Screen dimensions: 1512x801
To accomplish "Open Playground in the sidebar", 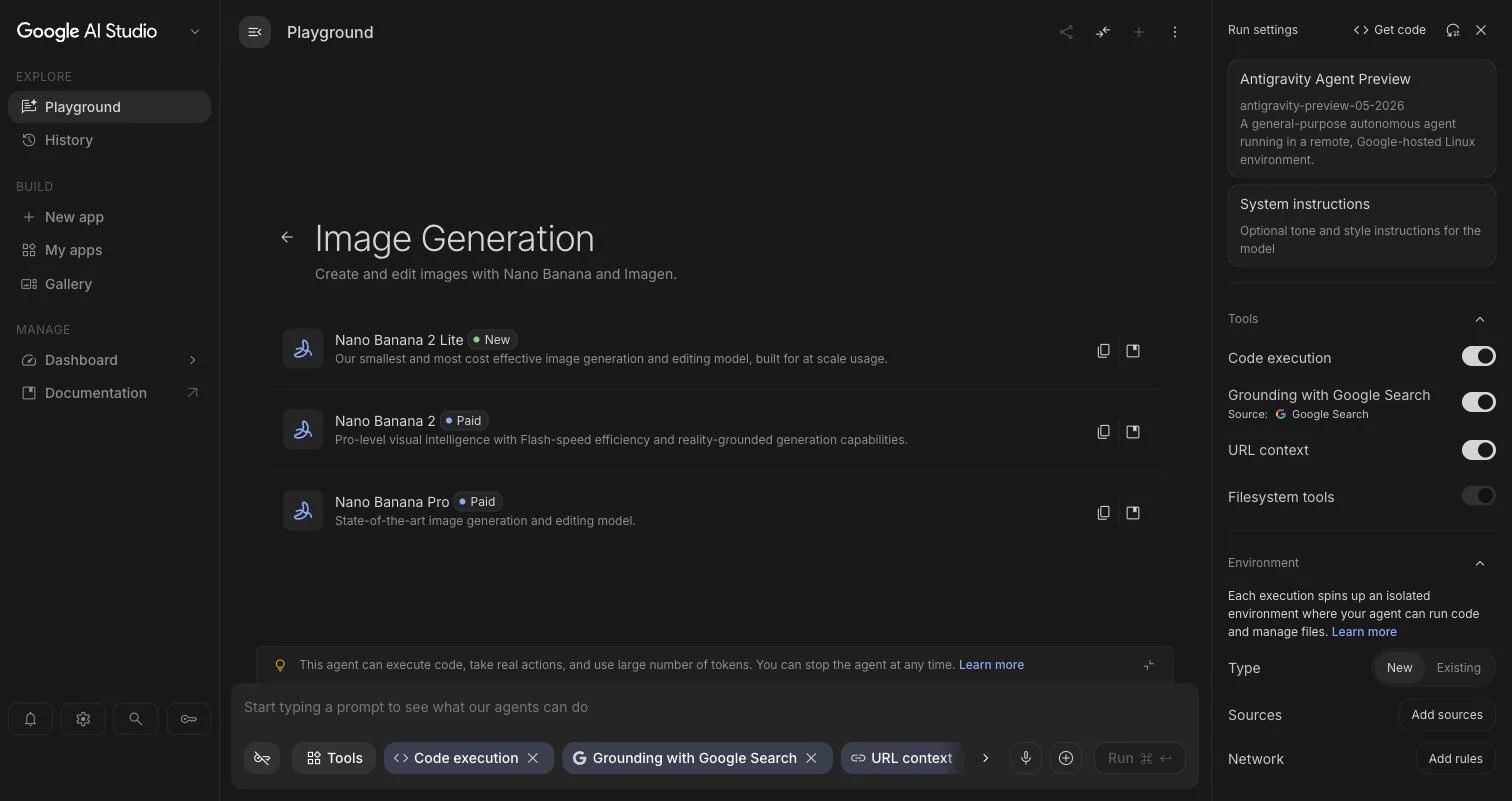I will tap(110, 107).
